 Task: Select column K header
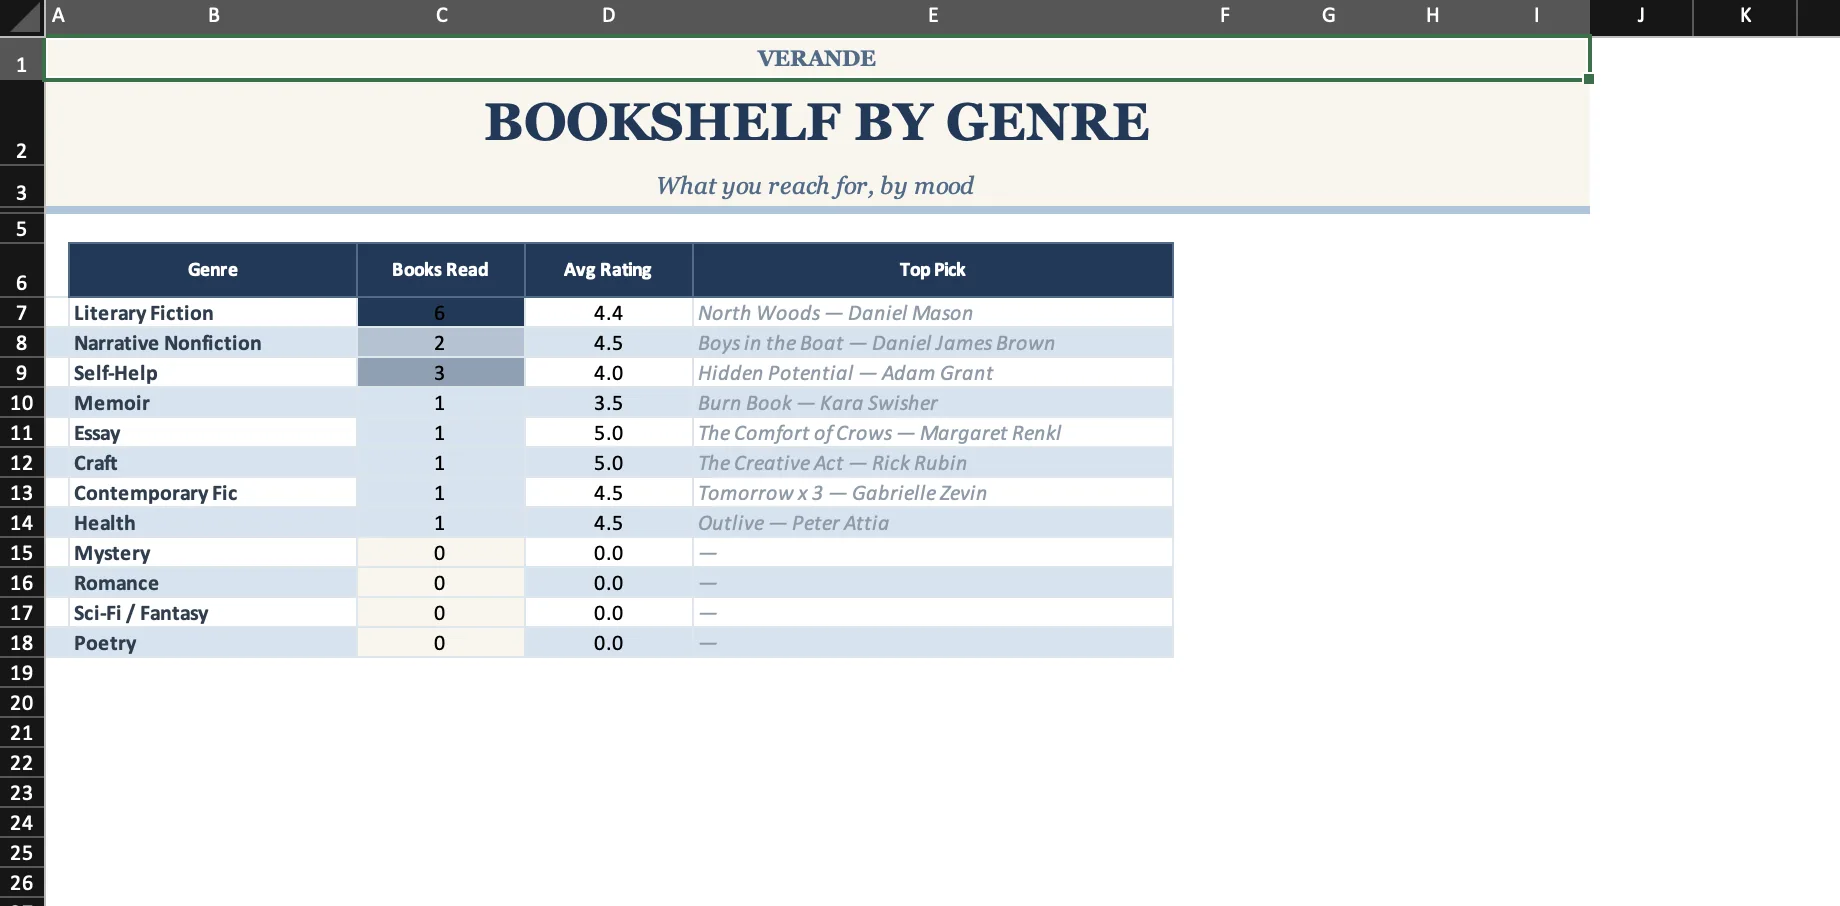(1745, 16)
